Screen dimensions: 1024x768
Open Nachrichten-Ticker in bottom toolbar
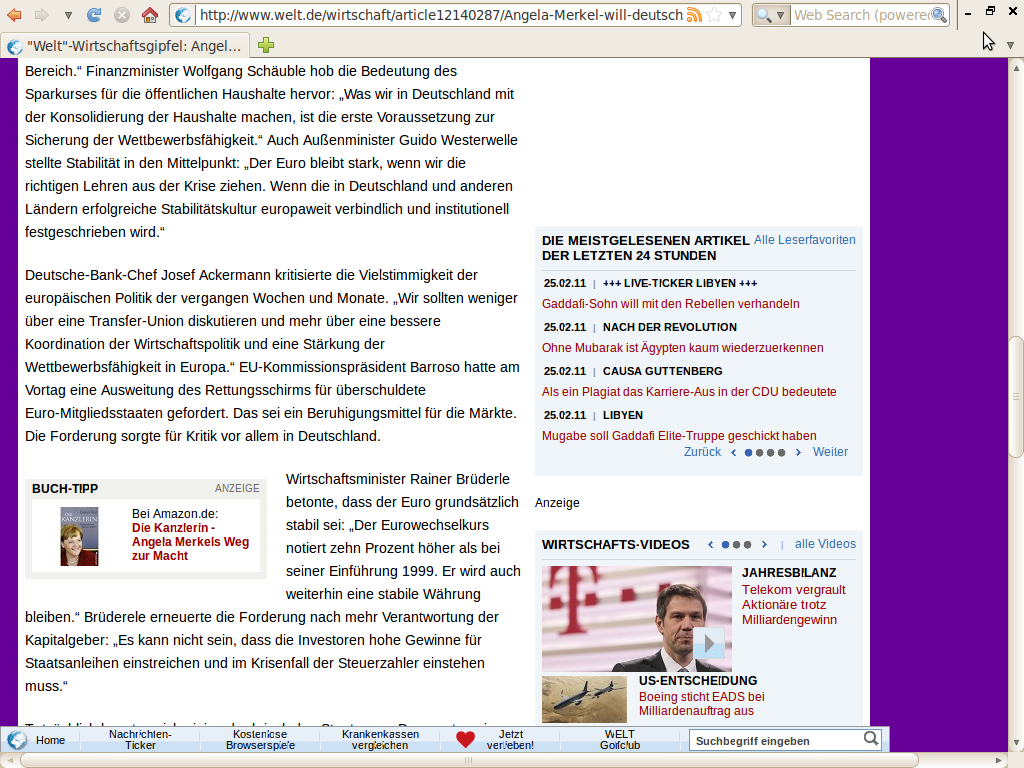tap(140, 740)
